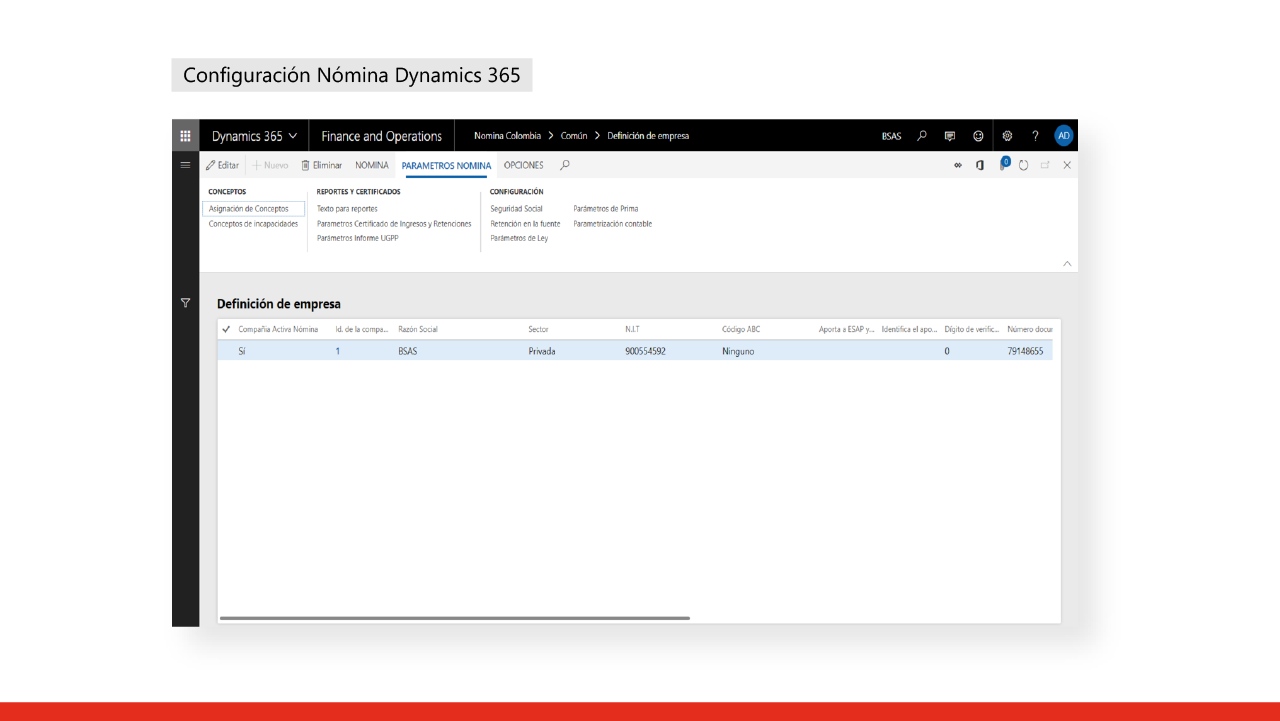1280x721 pixels.
Task: Click Finance and Operations in the header
Action: [x=382, y=136]
